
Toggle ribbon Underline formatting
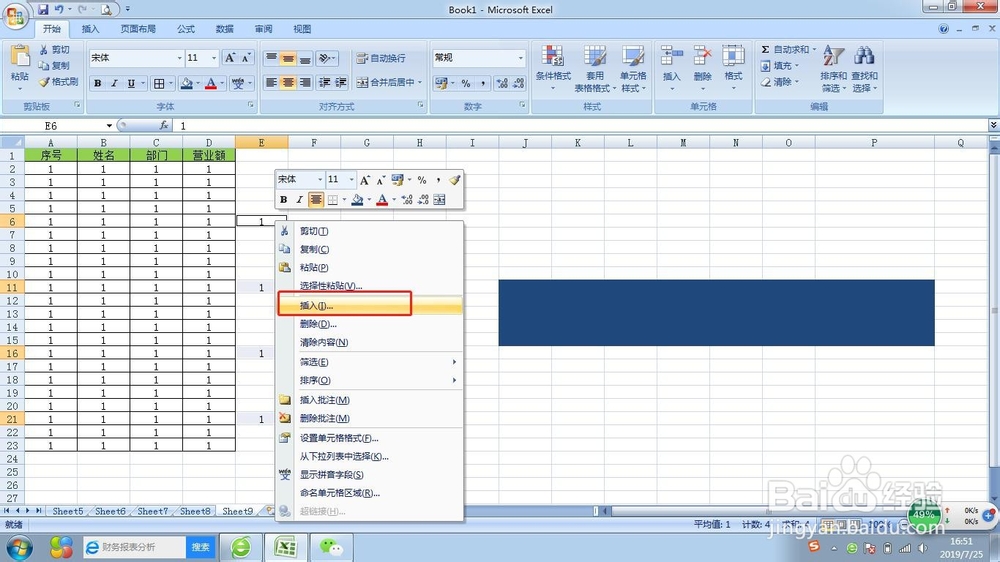[131, 83]
